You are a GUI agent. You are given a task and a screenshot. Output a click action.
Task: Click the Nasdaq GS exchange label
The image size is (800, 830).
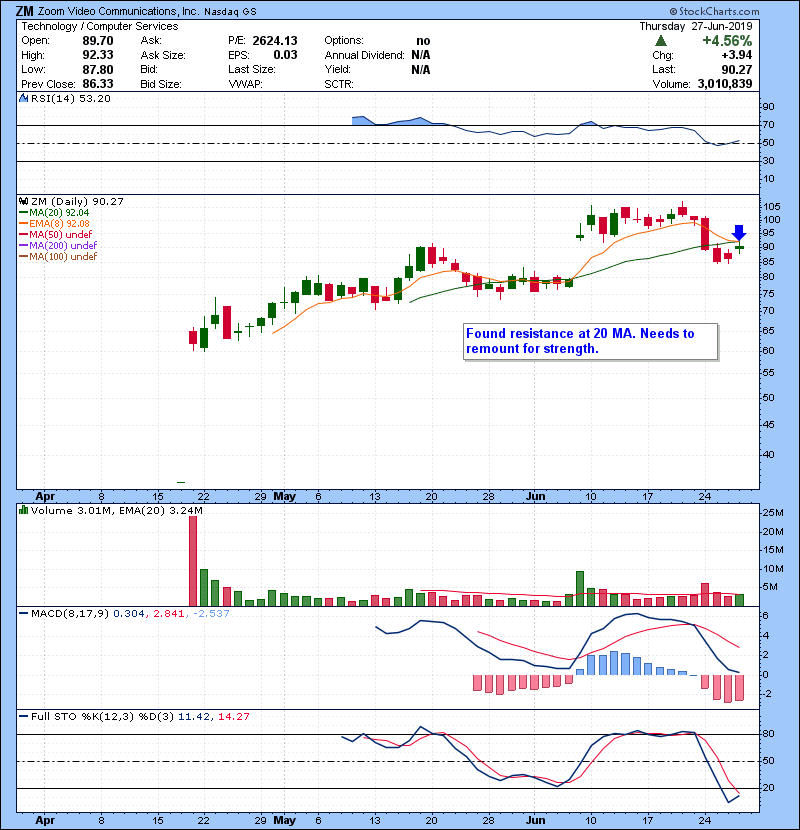coord(230,12)
